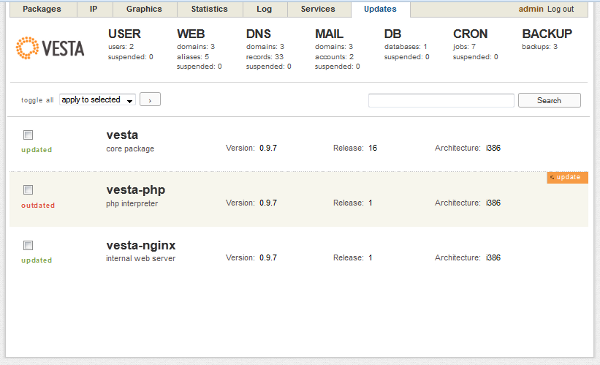Click the 'updated' status under the vesta checkbox
Image resolution: width=600 pixels, height=365 pixels.
pyautogui.click(x=36, y=150)
